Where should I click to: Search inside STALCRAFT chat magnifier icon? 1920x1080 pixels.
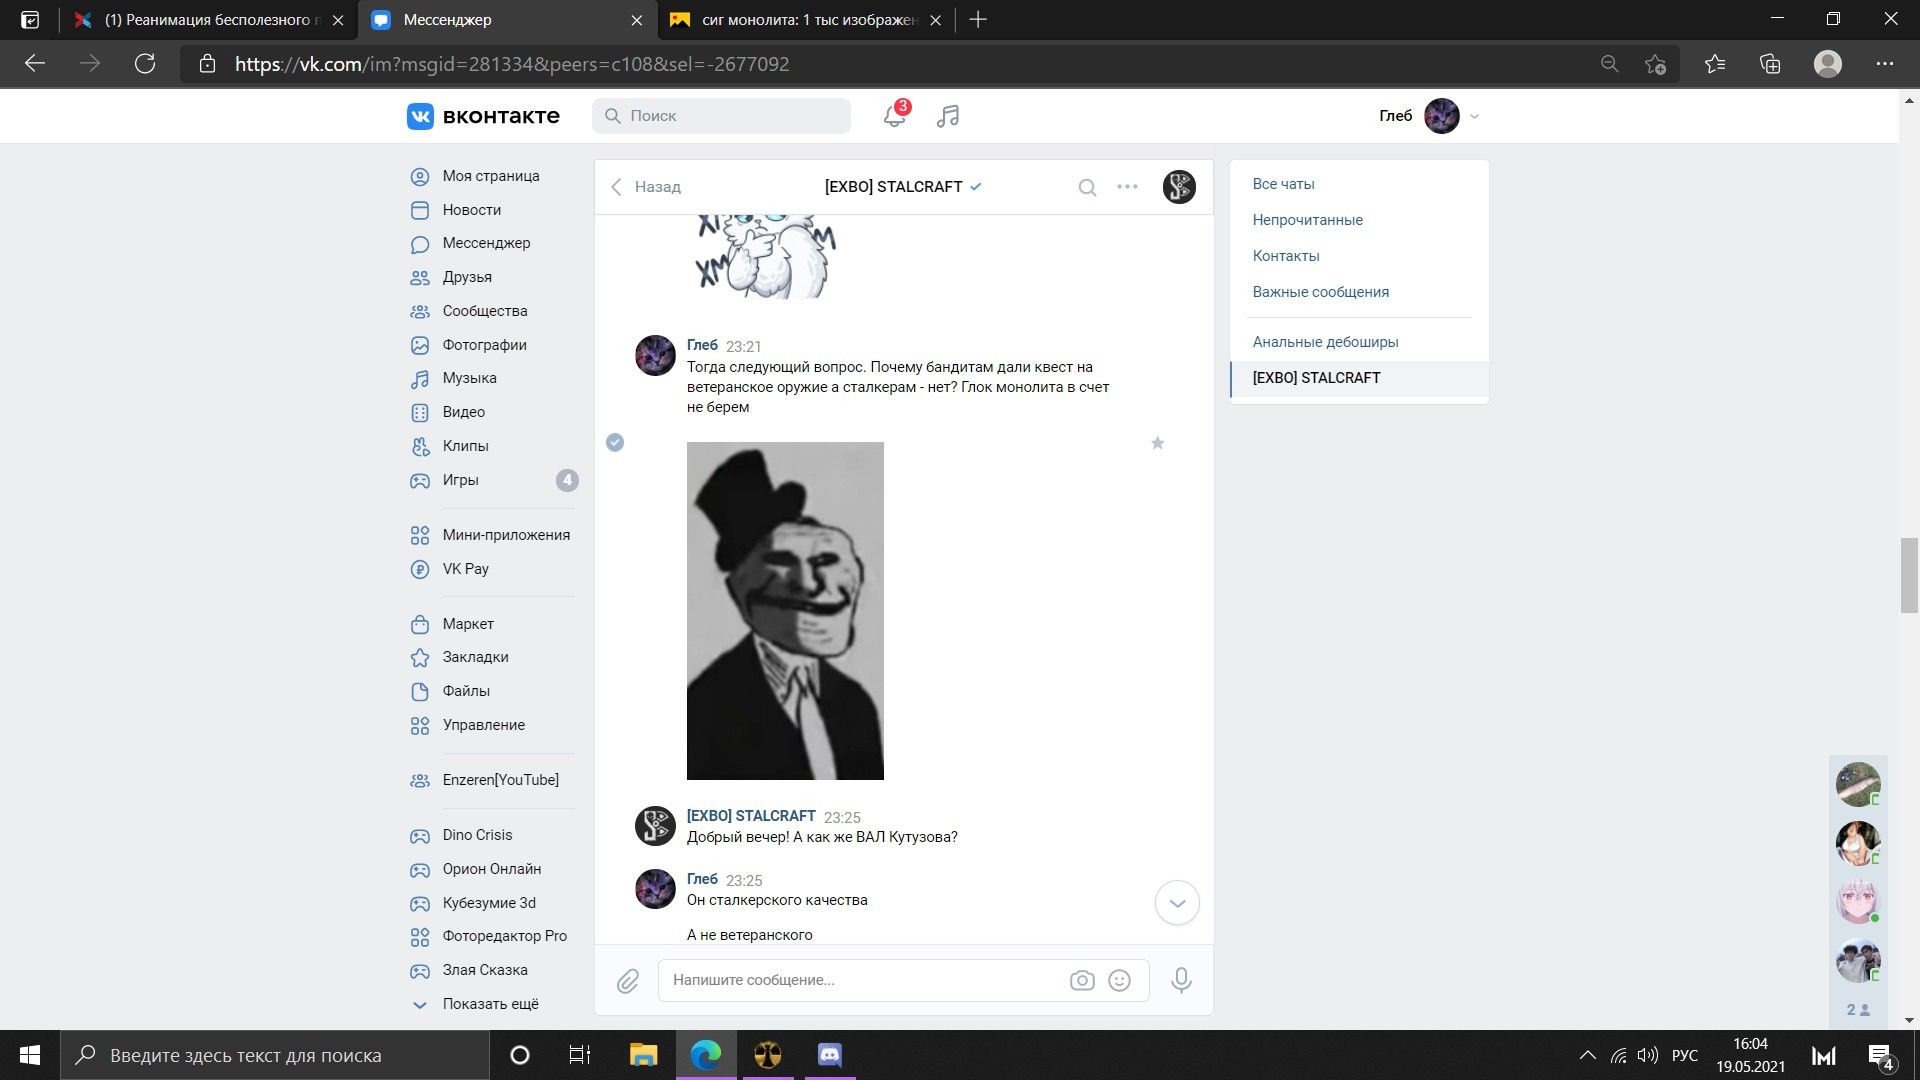coord(1087,187)
